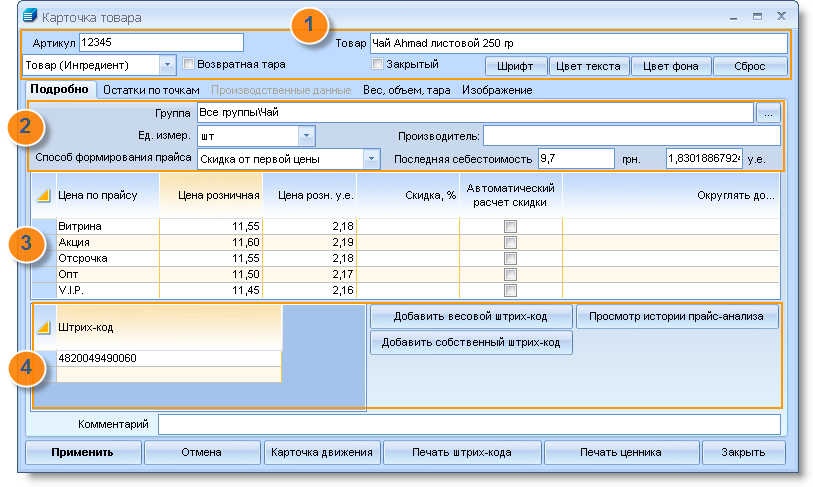Click the Шрифт button
Image resolution: width=813 pixels, height=487 pixels.
[x=515, y=66]
